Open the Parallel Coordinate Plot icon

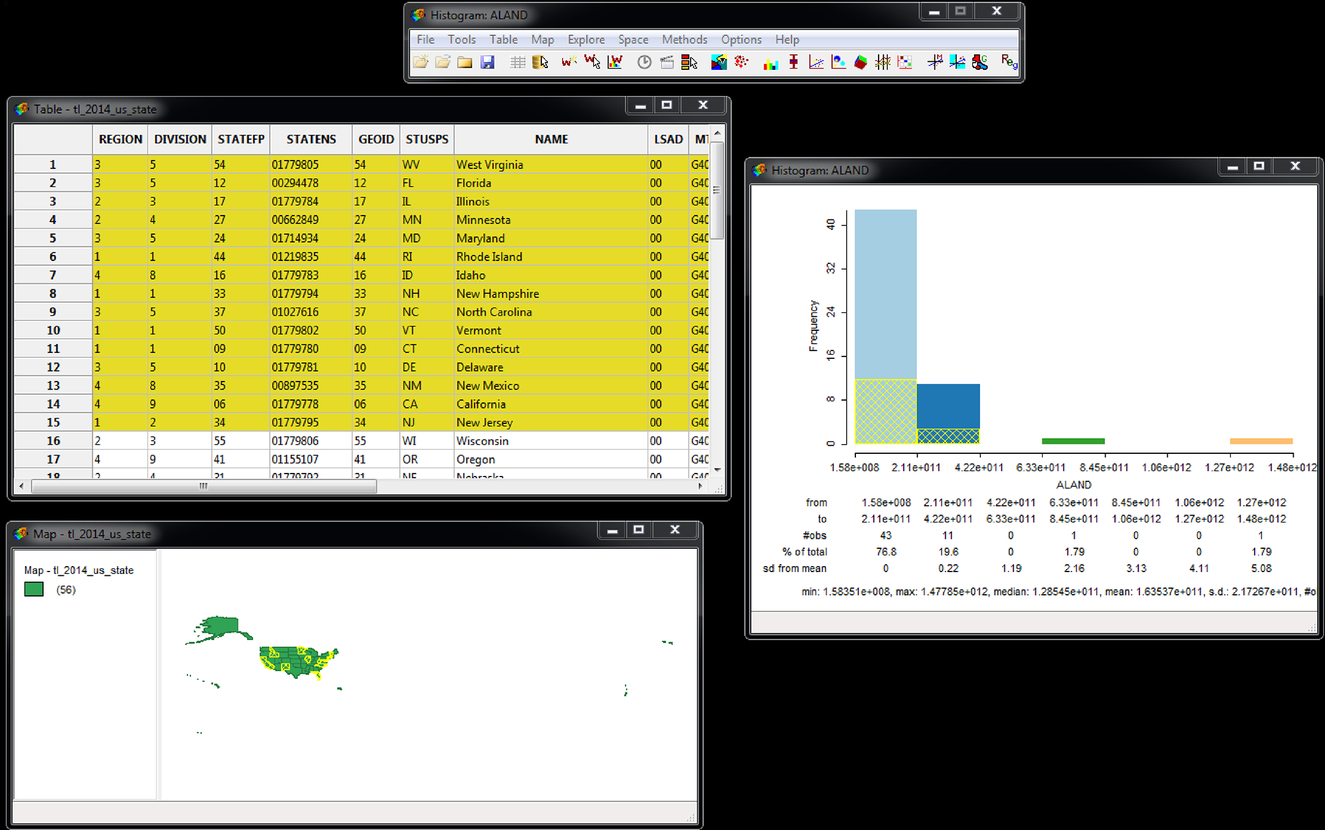(882, 62)
